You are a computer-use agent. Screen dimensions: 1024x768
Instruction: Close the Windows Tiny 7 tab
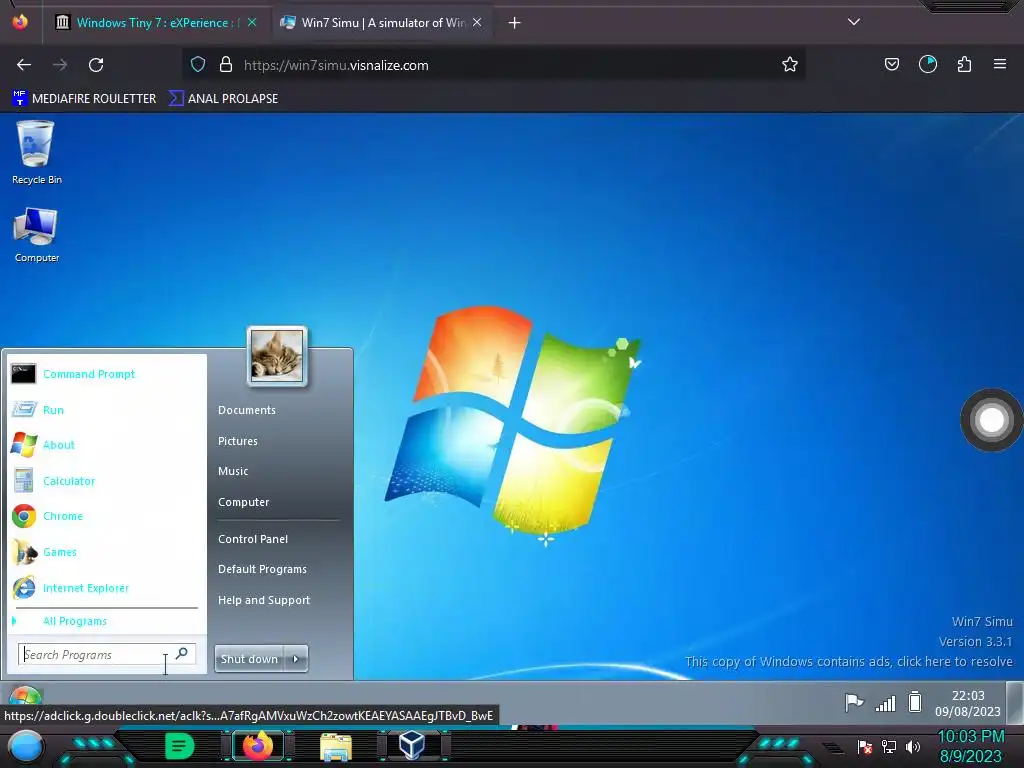coord(252,22)
